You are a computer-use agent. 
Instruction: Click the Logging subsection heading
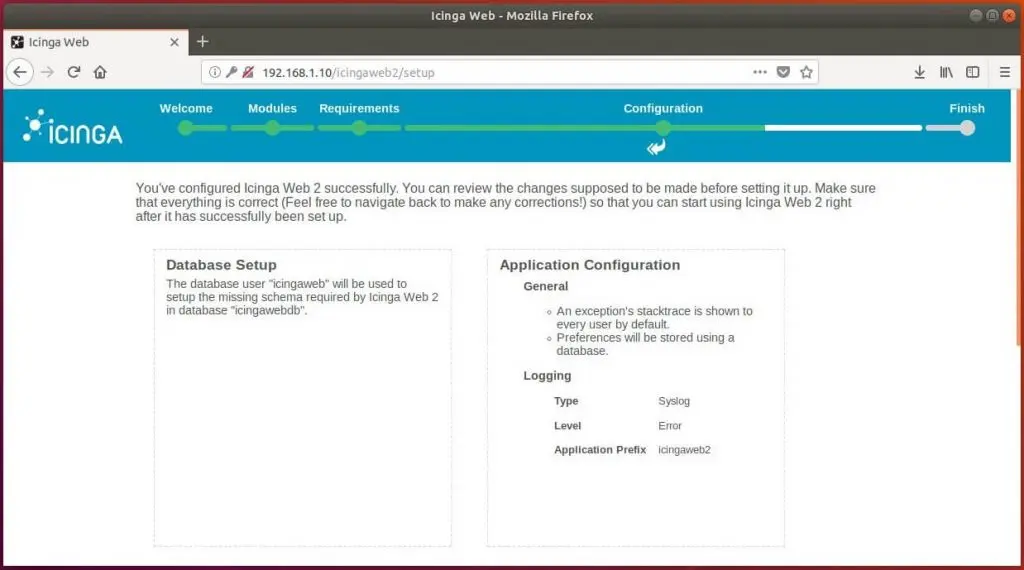click(547, 375)
